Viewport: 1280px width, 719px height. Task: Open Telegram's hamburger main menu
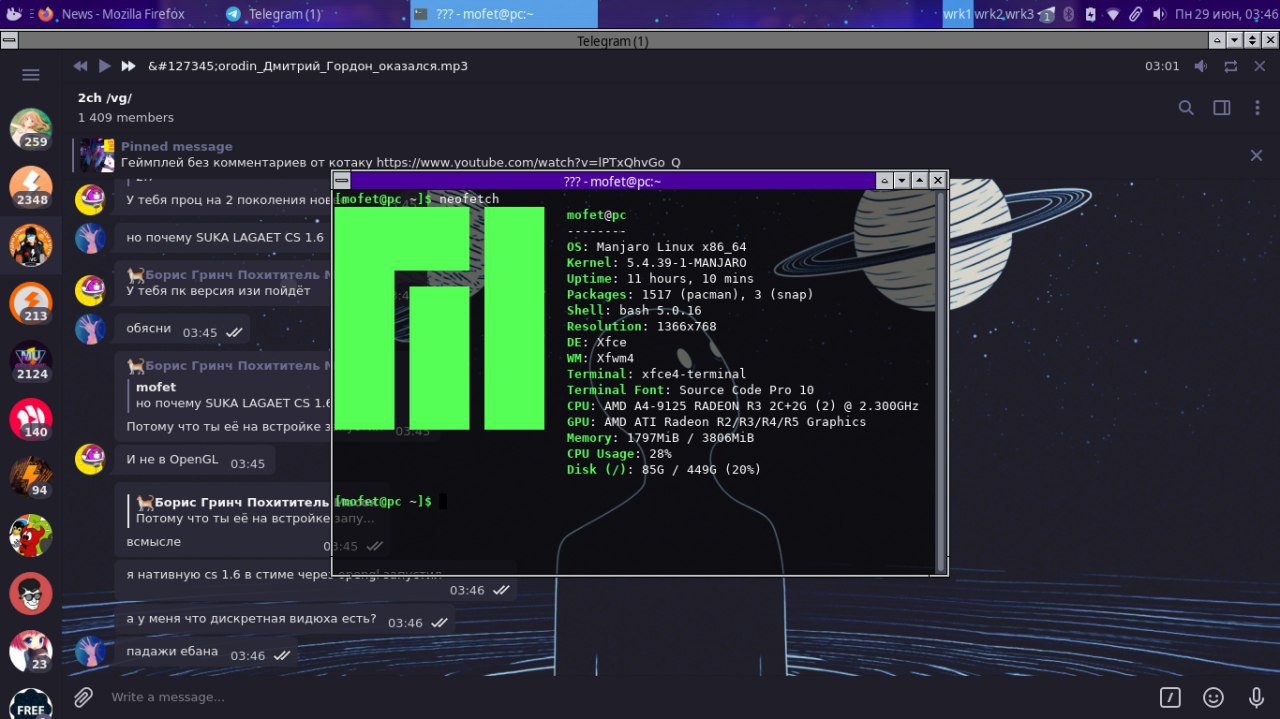(x=30, y=75)
